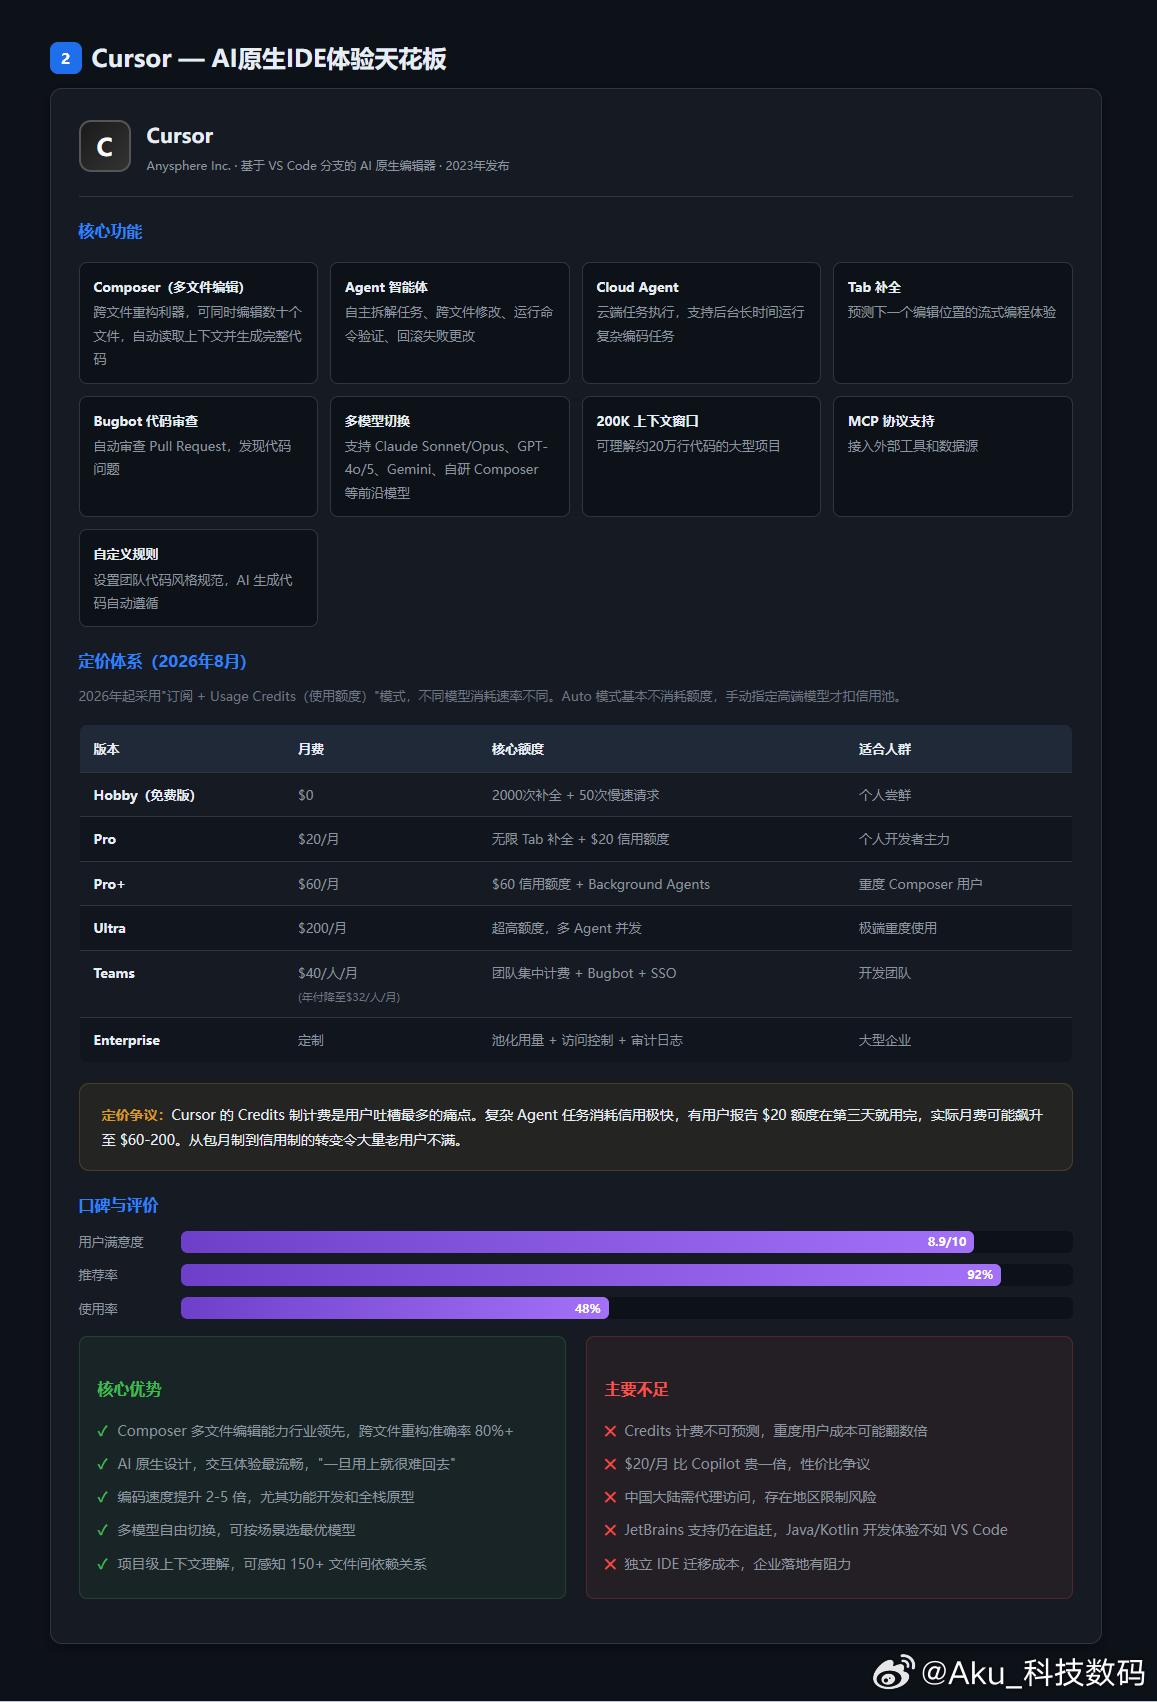This screenshot has height=1702, width=1157.
Task: Click the $20/月 price cell
Action: point(318,839)
